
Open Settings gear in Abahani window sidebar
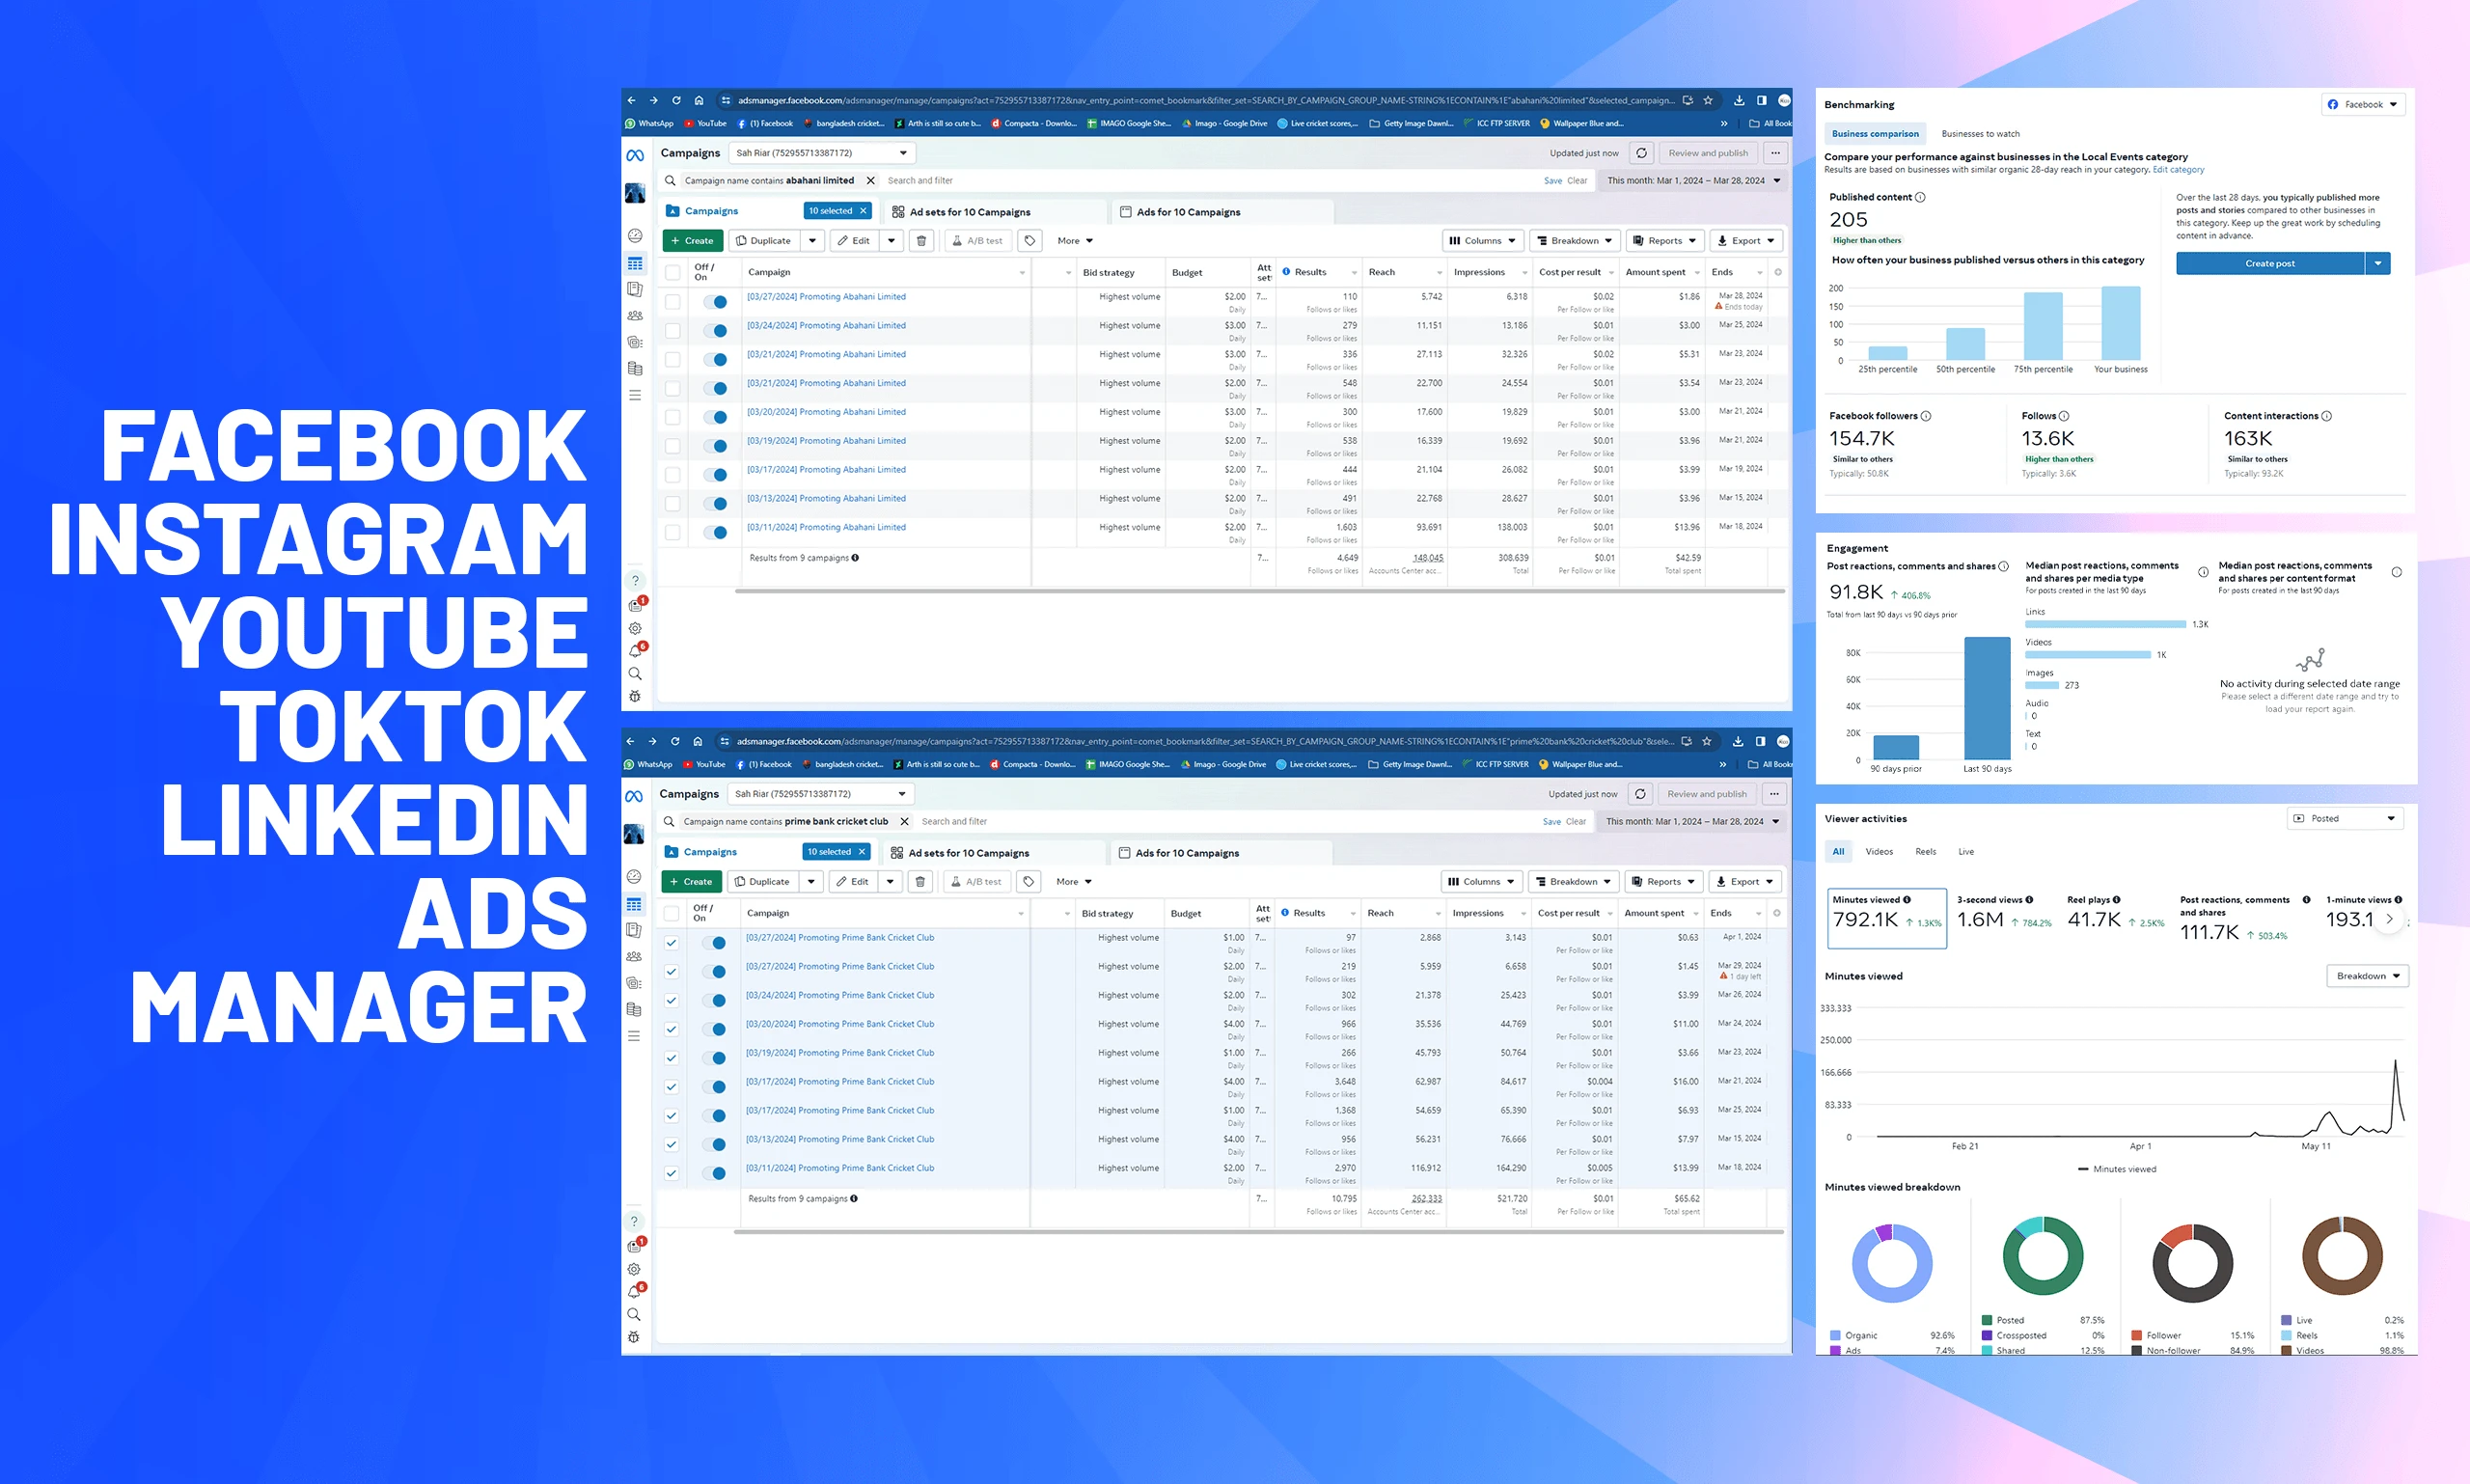coord(635,629)
